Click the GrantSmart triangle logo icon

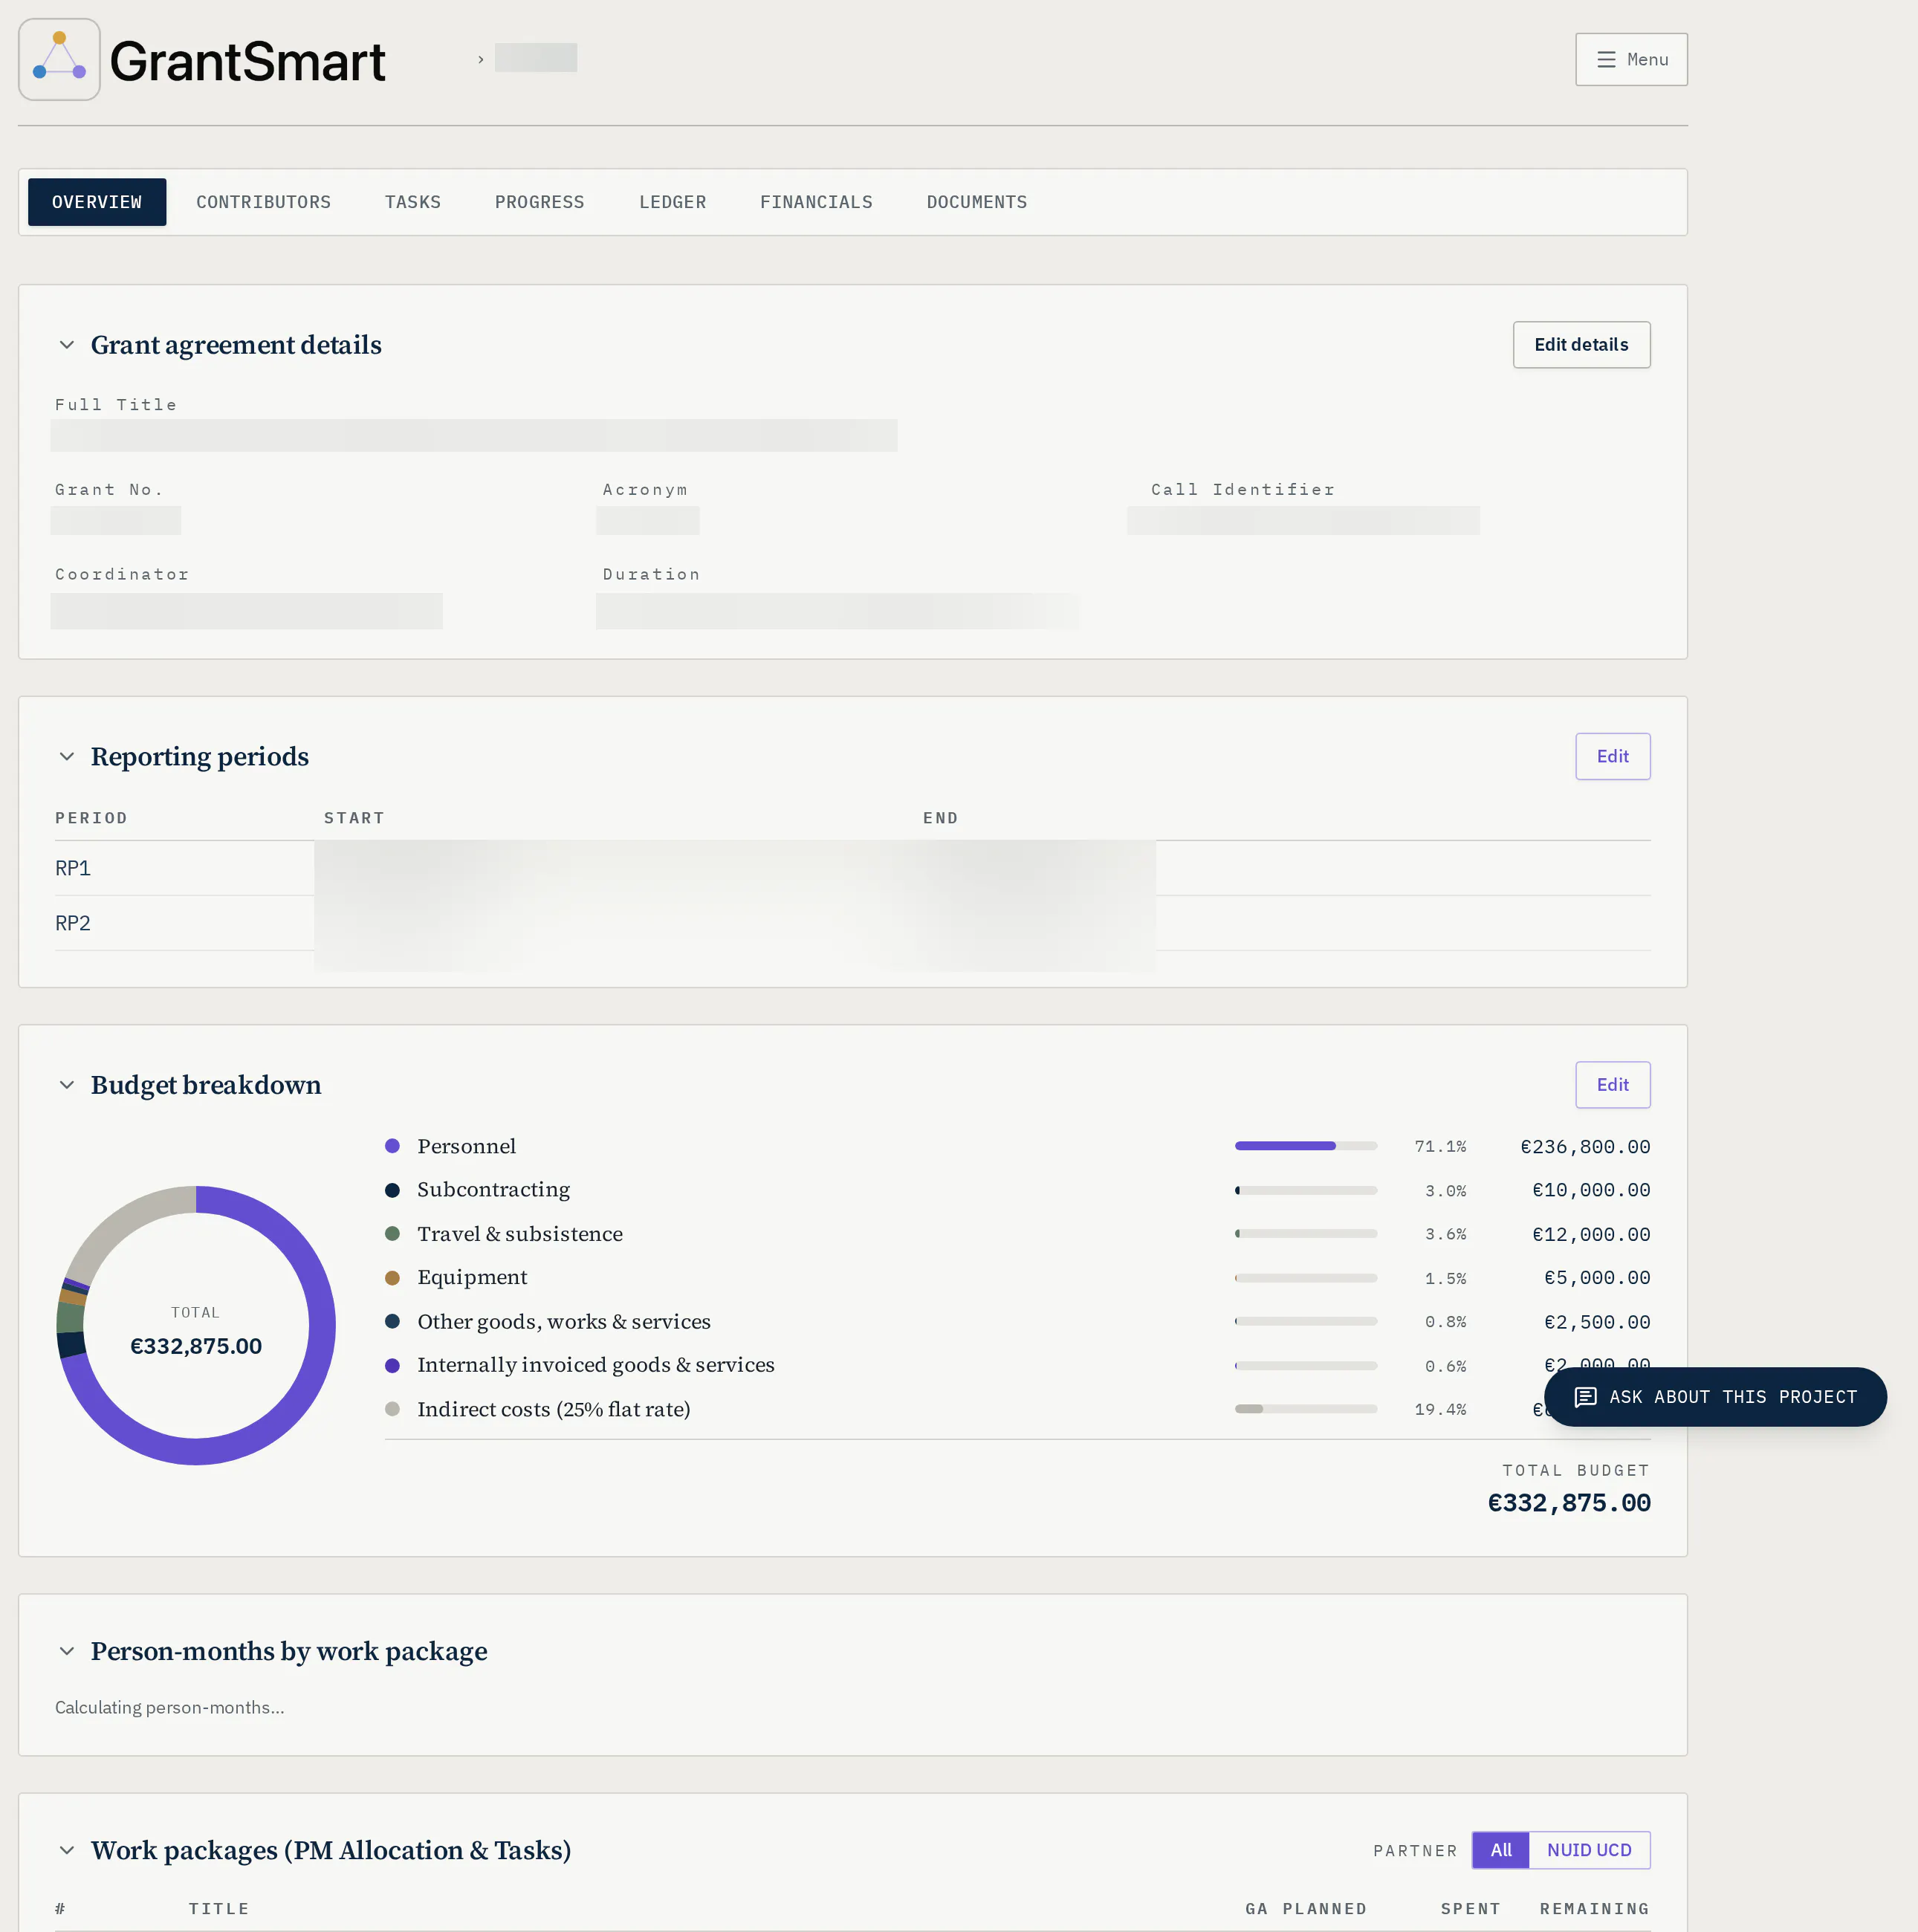pyautogui.click(x=59, y=59)
